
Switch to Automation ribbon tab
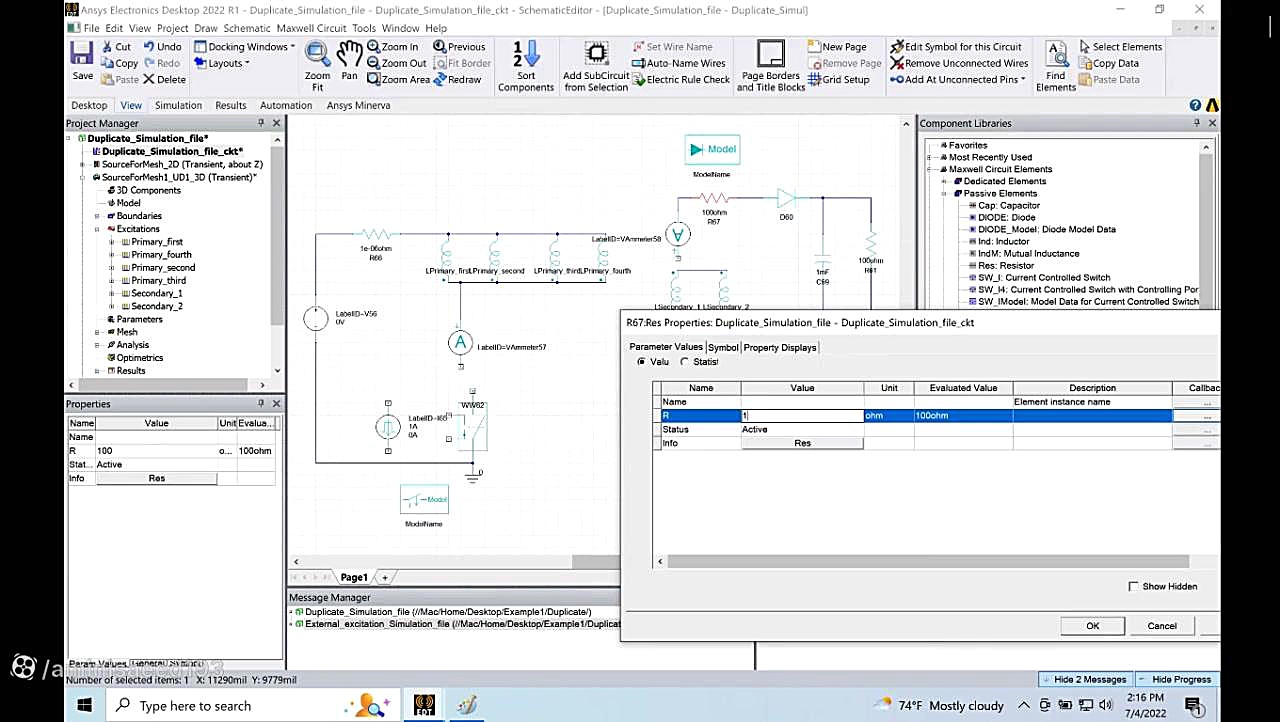pyautogui.click(x=286, y=105)
